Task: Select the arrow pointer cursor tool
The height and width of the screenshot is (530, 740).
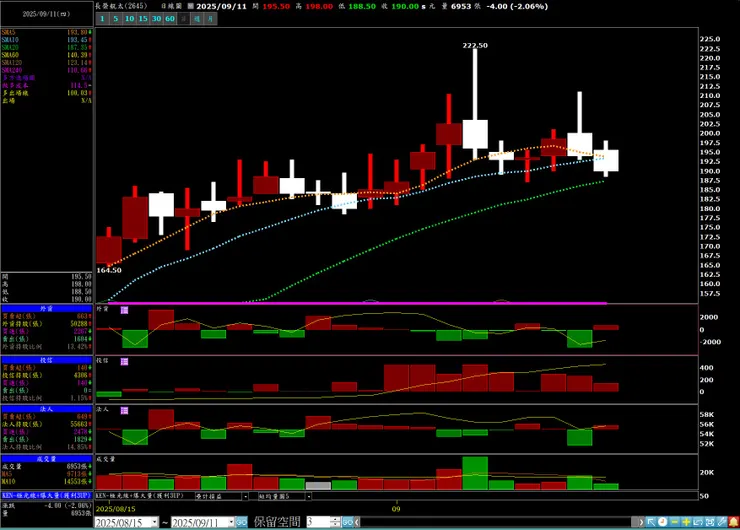Action: 651,522
